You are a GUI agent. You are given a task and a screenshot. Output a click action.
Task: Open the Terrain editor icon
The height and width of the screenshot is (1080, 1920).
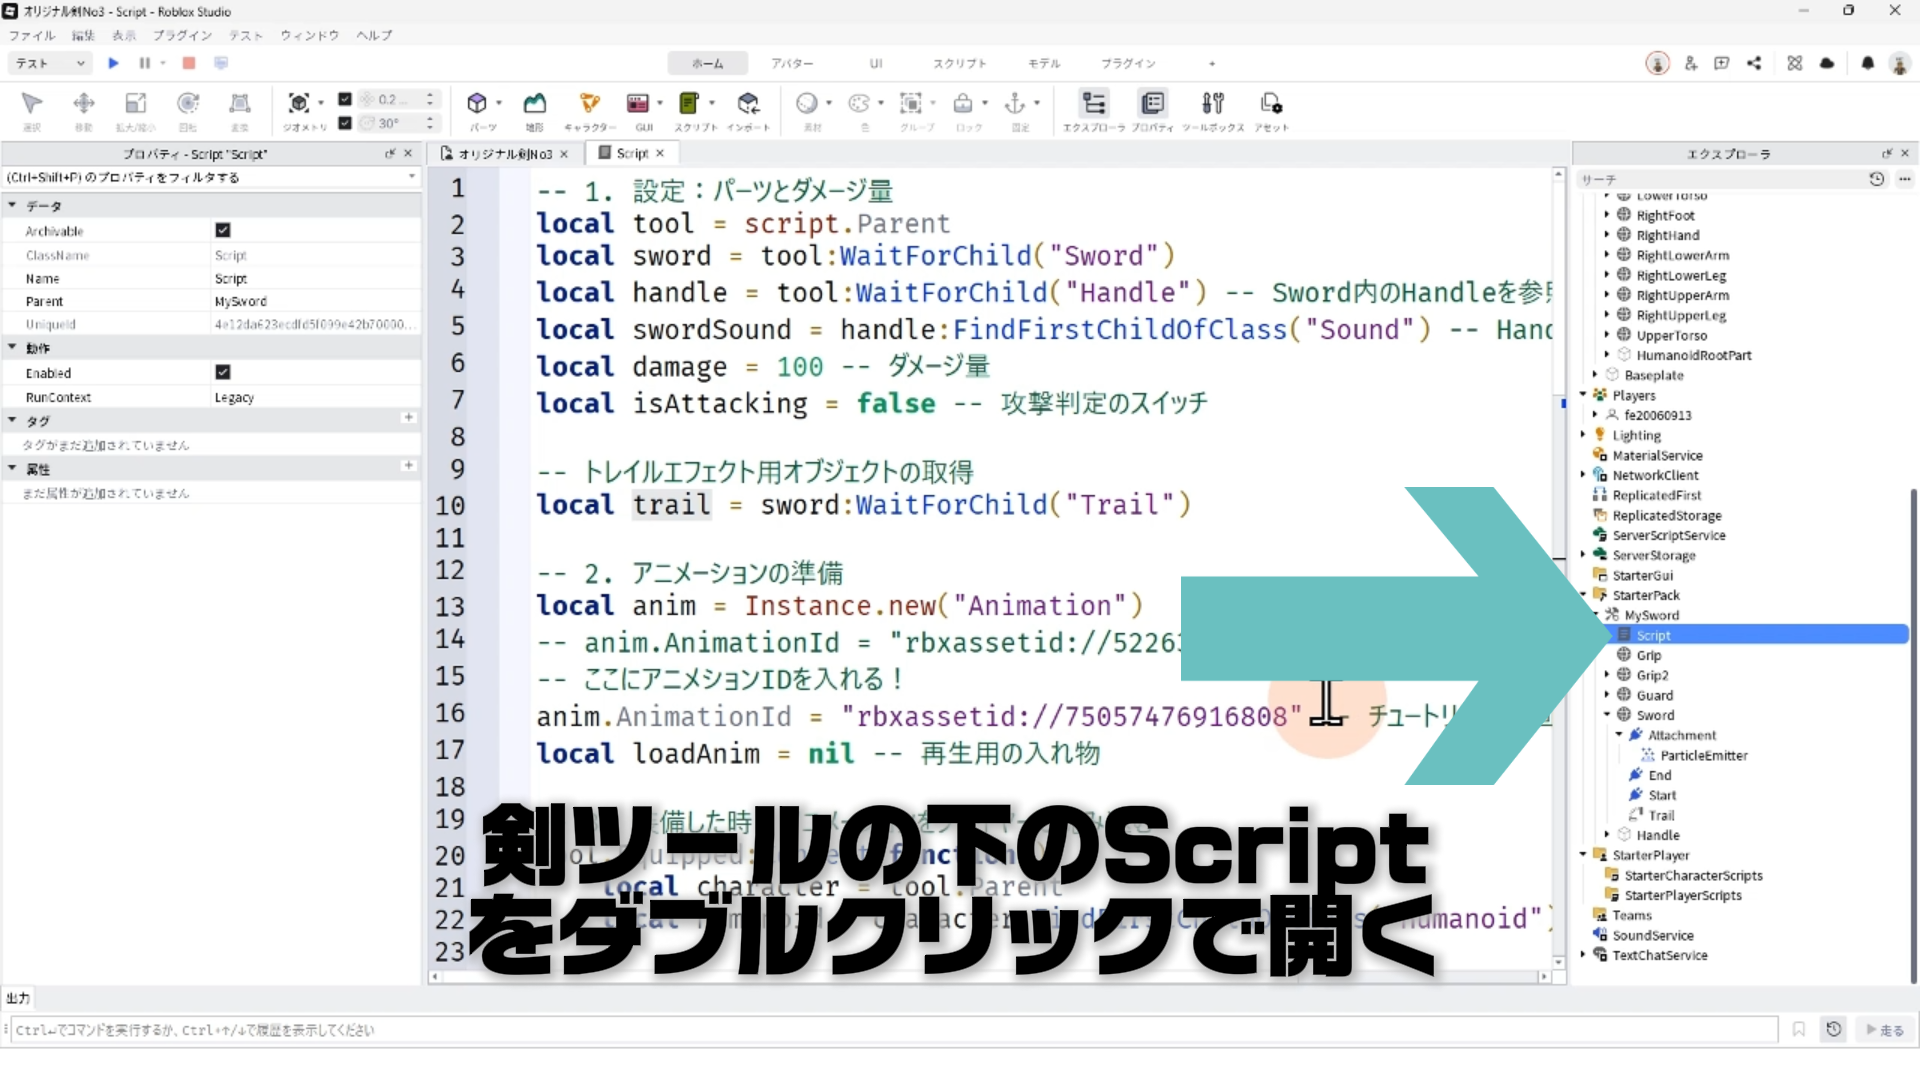point(535,103)
